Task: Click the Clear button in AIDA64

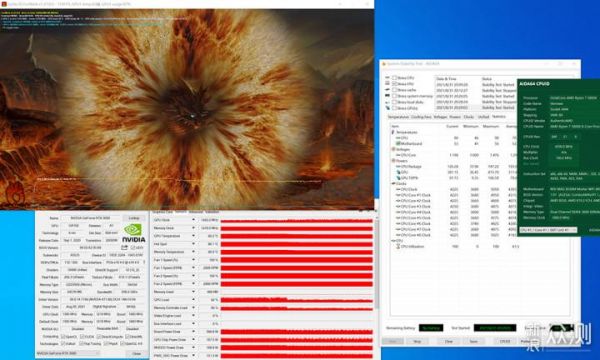Action: (448, 341)
